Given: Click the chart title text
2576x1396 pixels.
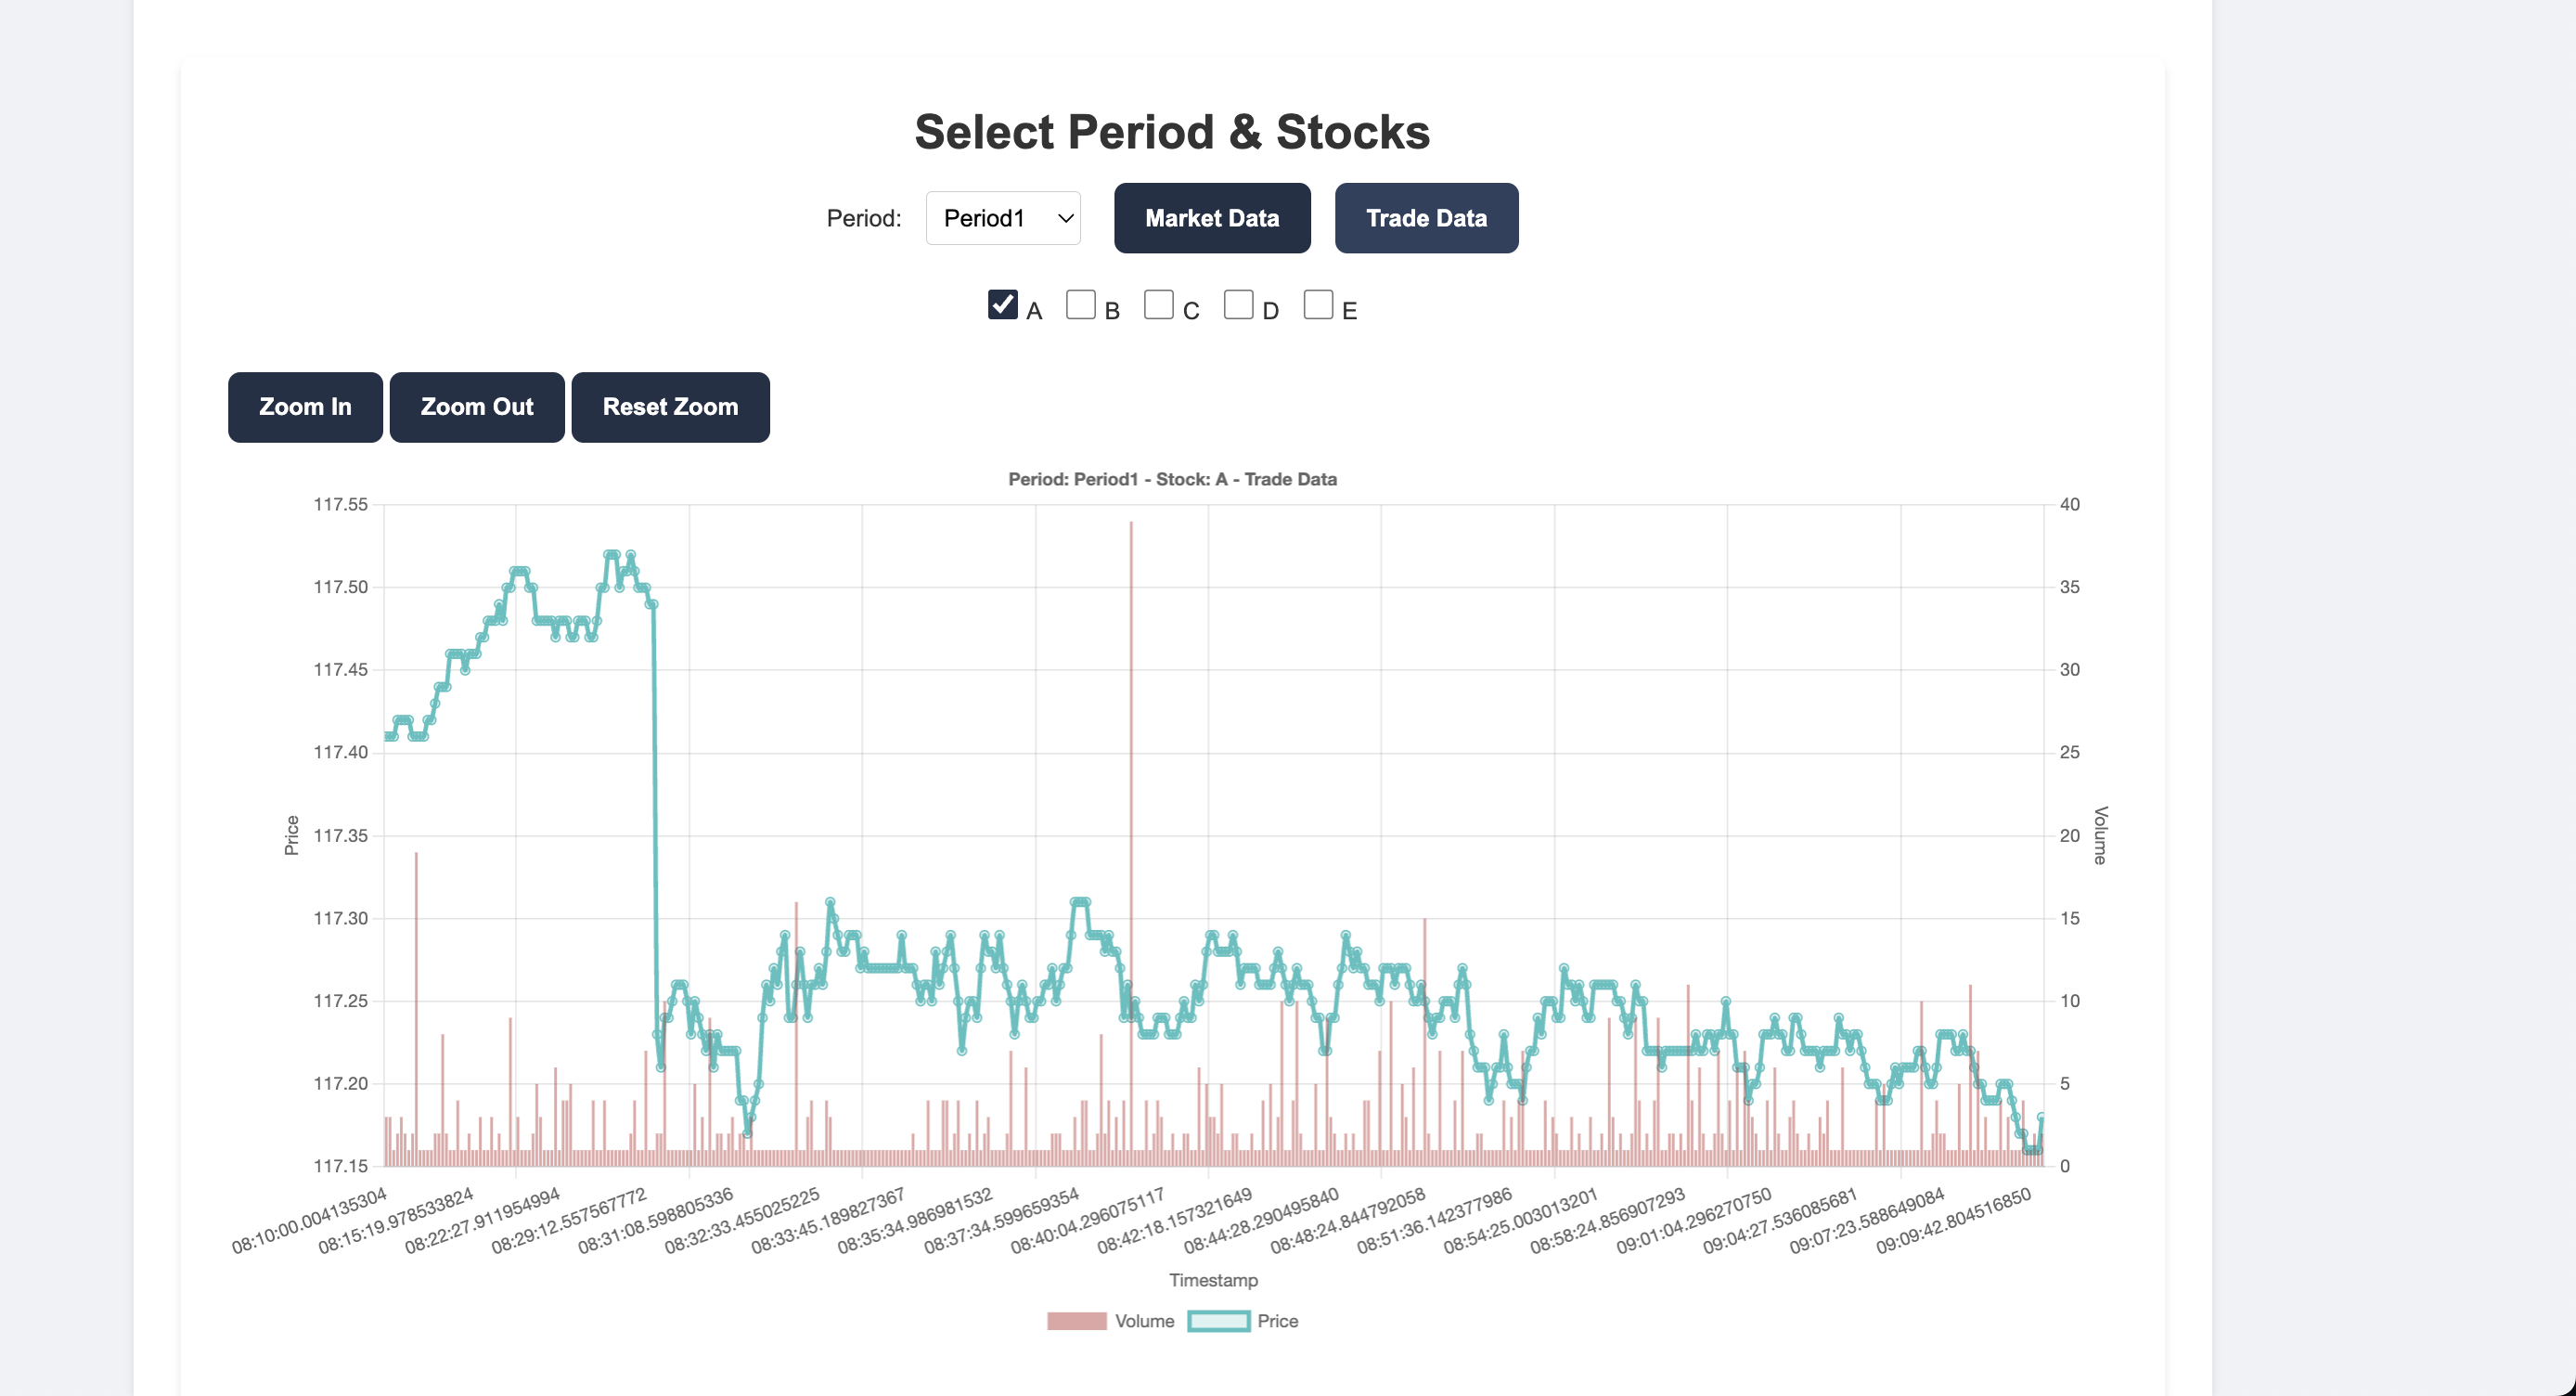Looking at the screenshot, I should point(1172,479).
